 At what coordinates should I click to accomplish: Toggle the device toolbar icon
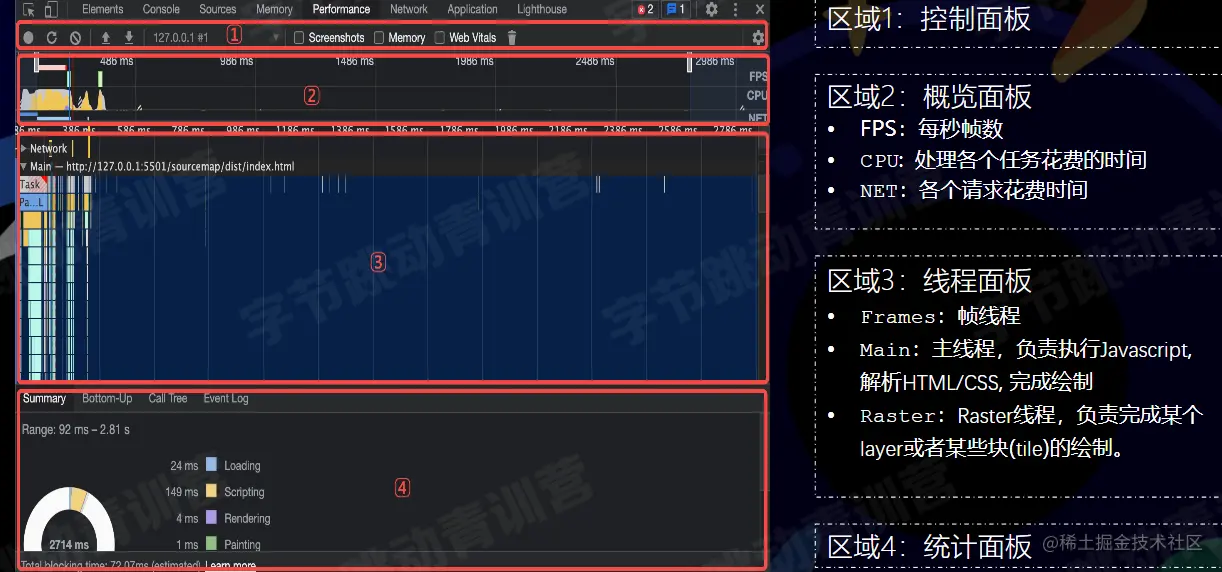[x=51, y=10]
